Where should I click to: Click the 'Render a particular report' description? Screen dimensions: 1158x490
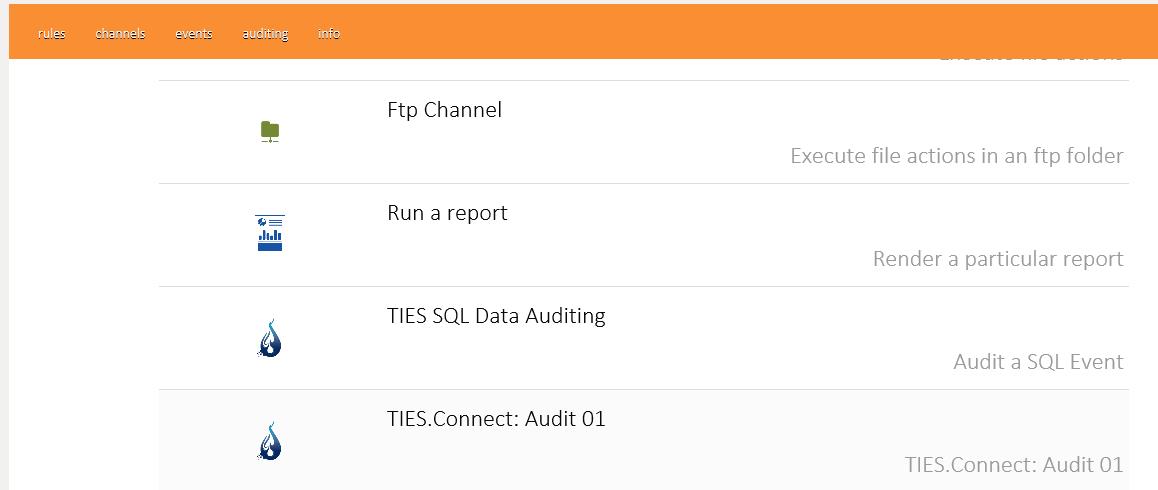point(998,259)
